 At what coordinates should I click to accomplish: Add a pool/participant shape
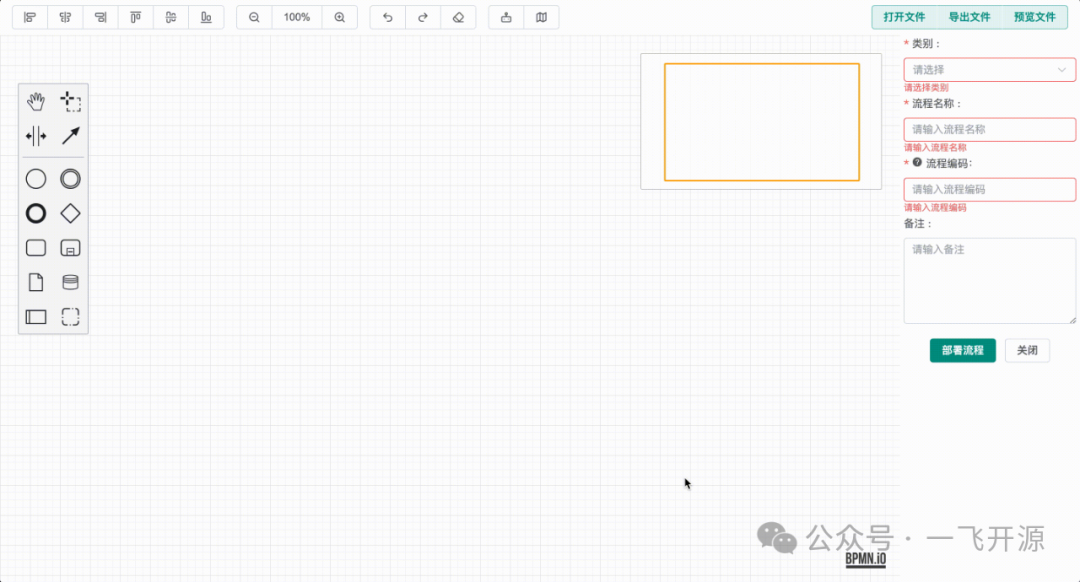[36, 317]
